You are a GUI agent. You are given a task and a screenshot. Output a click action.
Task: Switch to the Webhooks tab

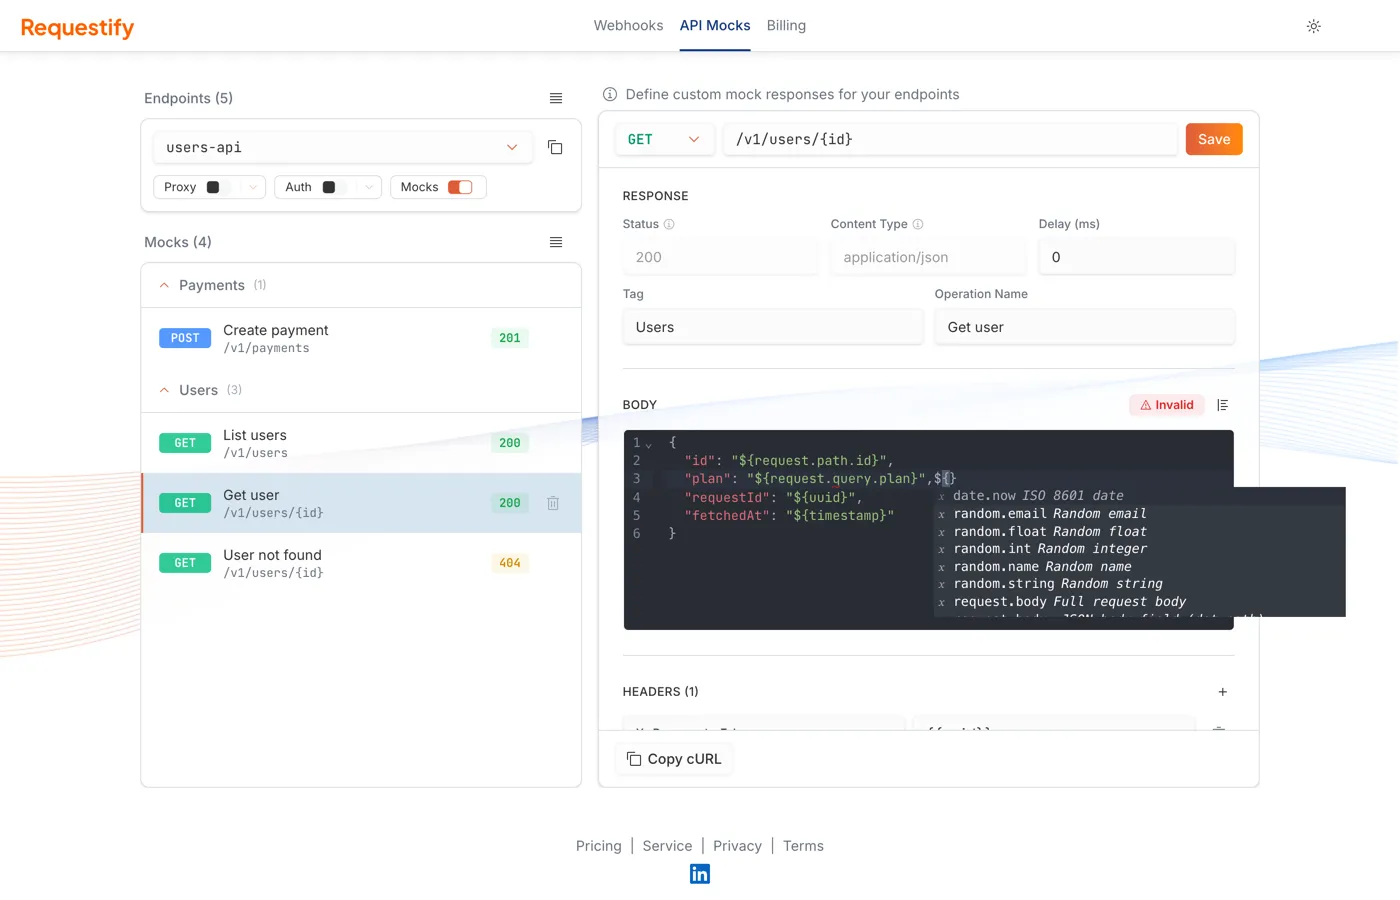tap(628, 26)
